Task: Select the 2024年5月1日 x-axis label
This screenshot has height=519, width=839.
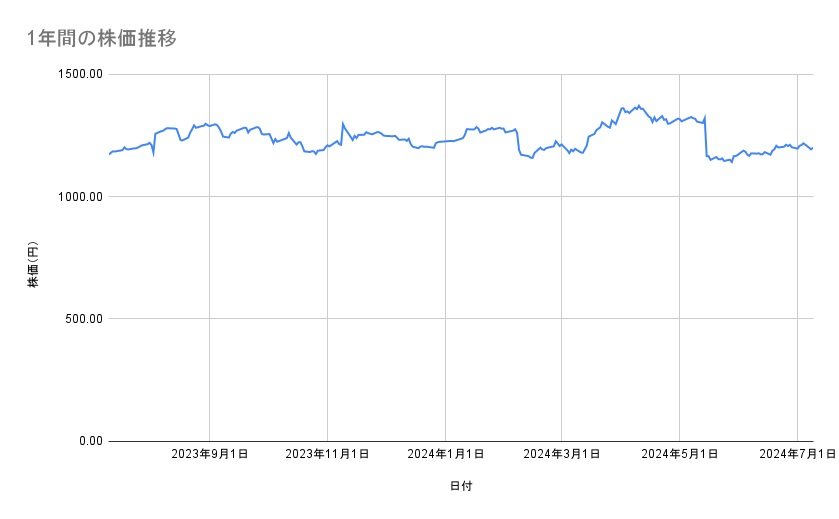Action: tap(680, 454)
